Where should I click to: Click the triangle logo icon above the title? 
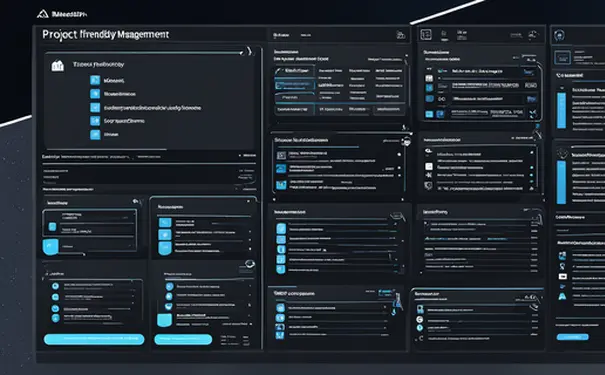42,14
